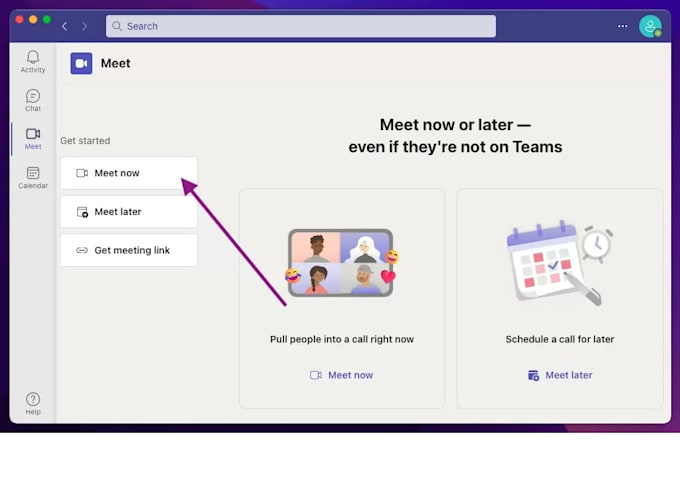Click the video call illustration thumbnail

(x=342, y=263)
